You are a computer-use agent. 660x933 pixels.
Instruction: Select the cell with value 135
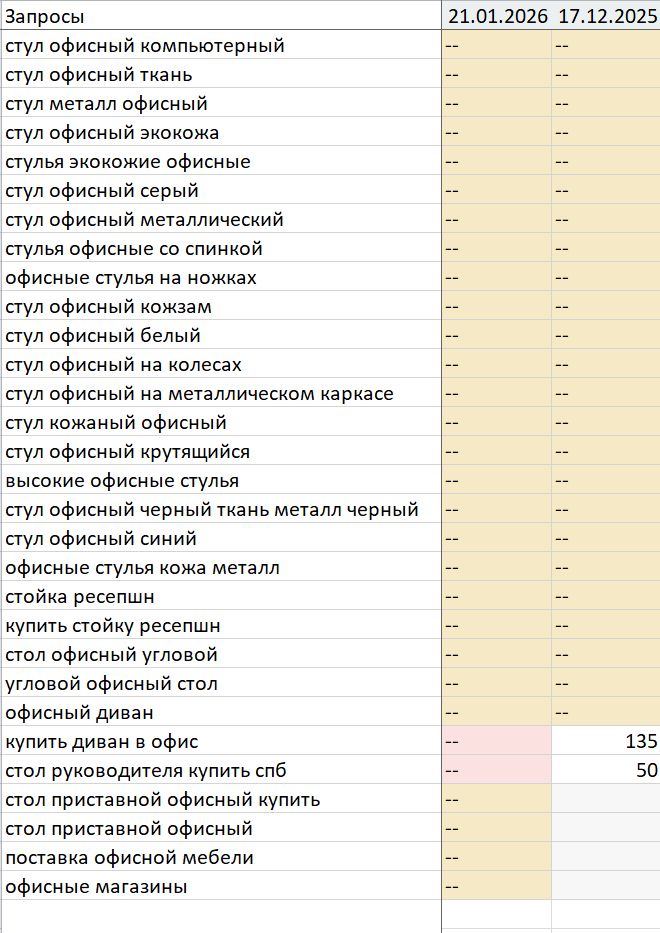[606, 741]
